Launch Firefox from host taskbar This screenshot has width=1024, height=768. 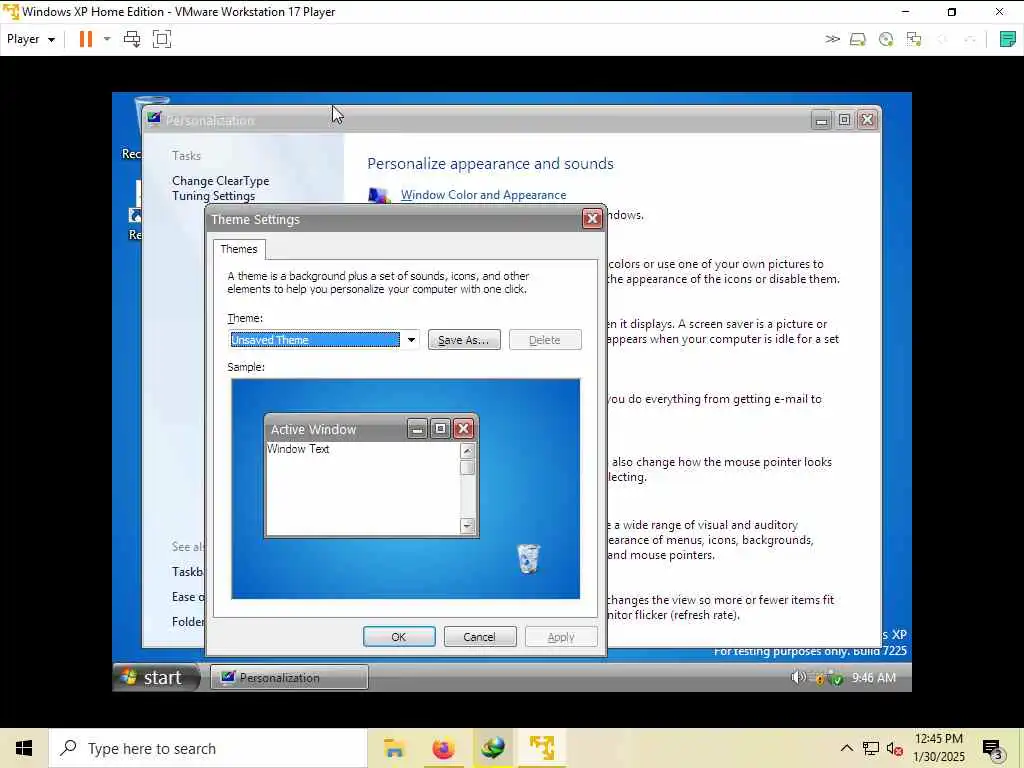443,748
